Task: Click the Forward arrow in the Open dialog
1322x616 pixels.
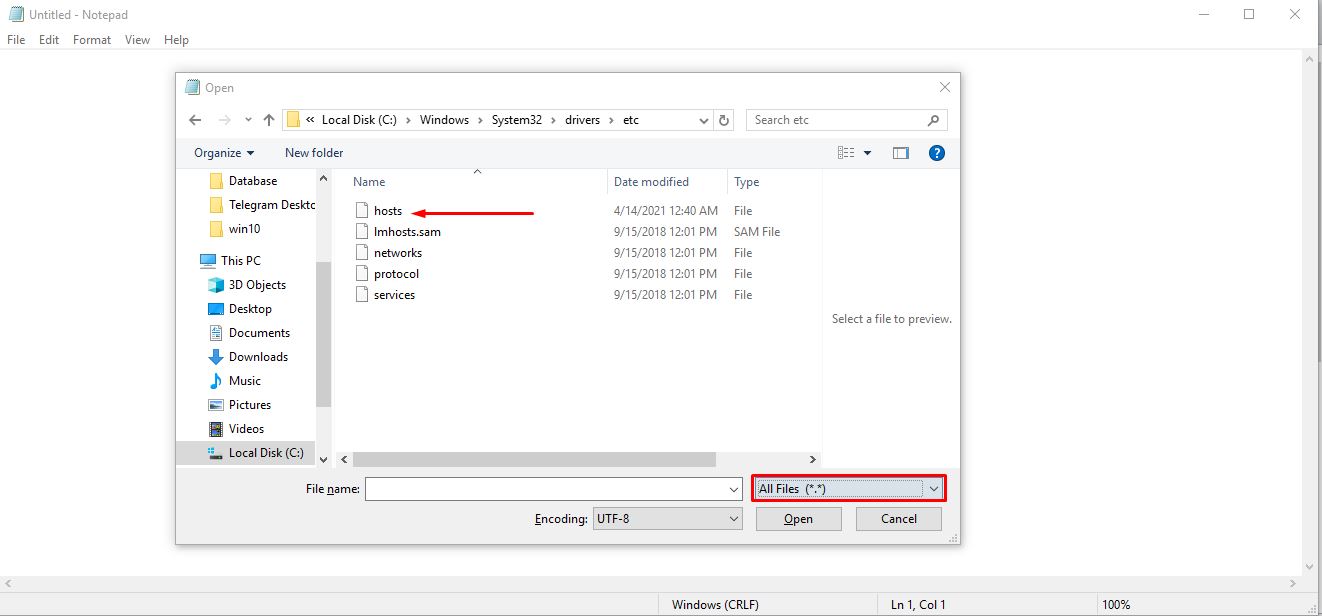Action: coord(225,120)
